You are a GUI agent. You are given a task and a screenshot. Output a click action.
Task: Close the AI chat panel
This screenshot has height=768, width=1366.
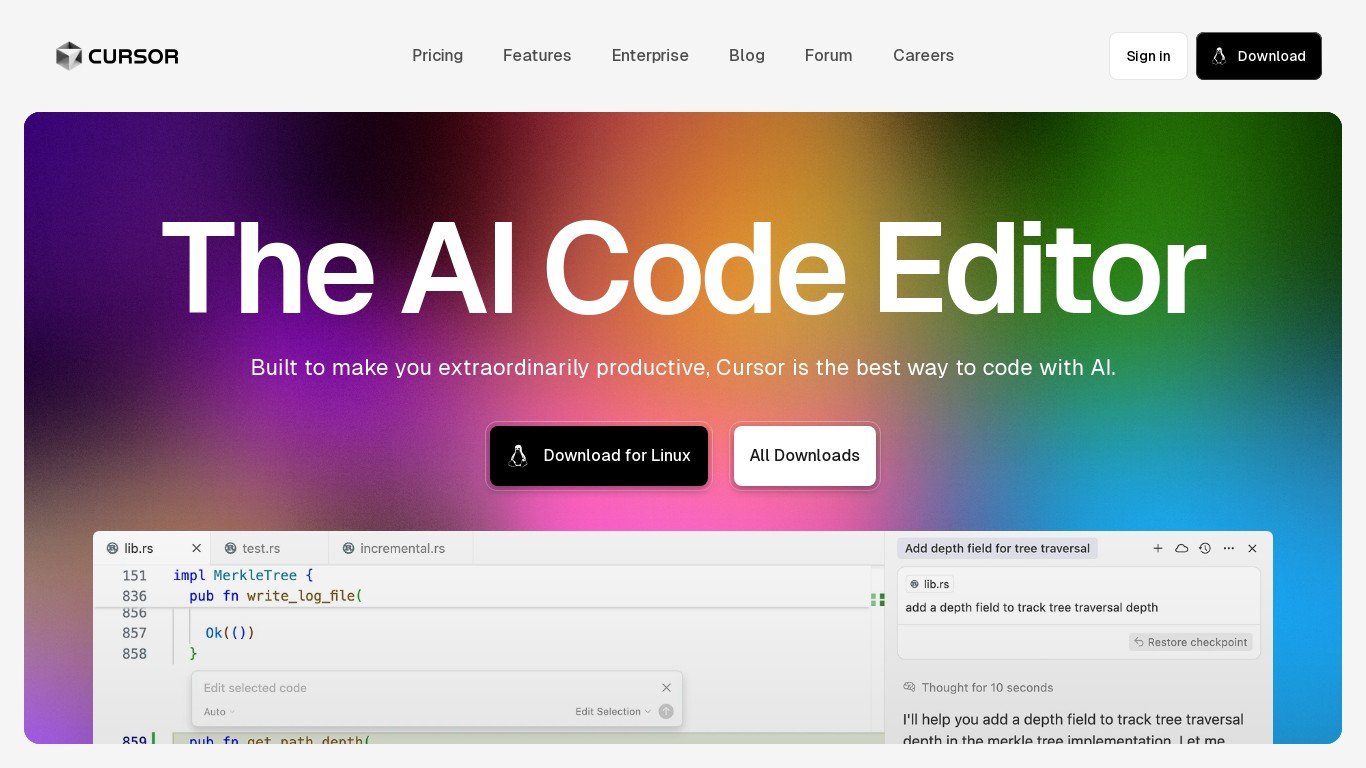(x=1252, y=548)
